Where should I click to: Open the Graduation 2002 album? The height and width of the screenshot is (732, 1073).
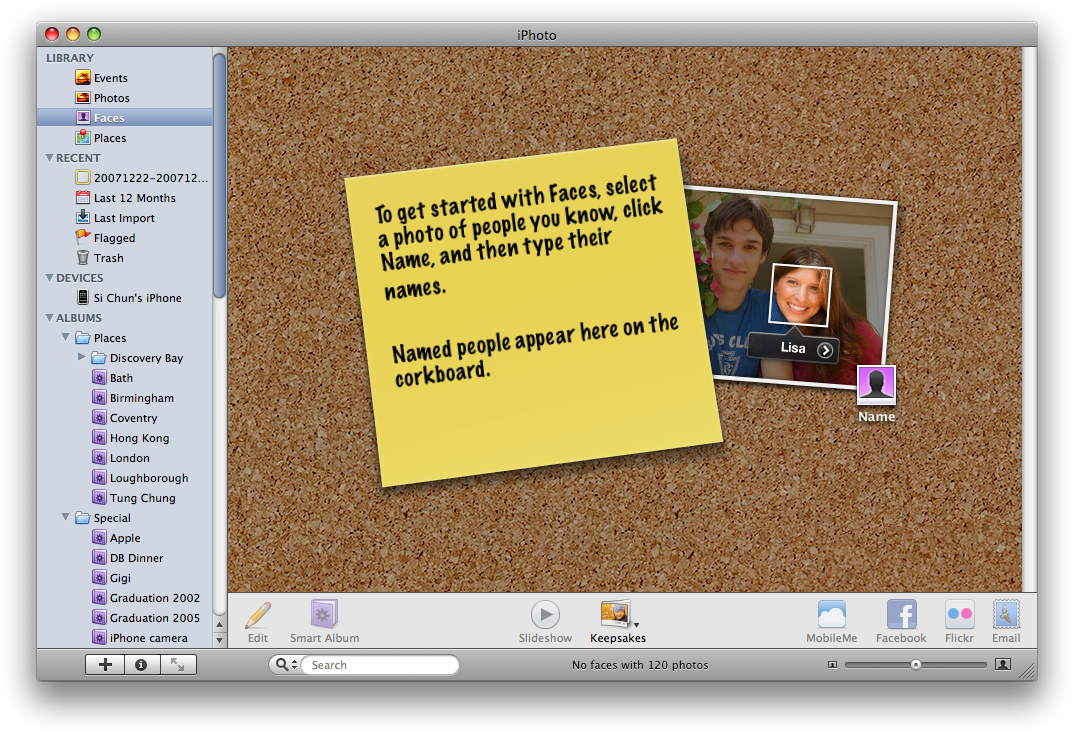[125, 598]
